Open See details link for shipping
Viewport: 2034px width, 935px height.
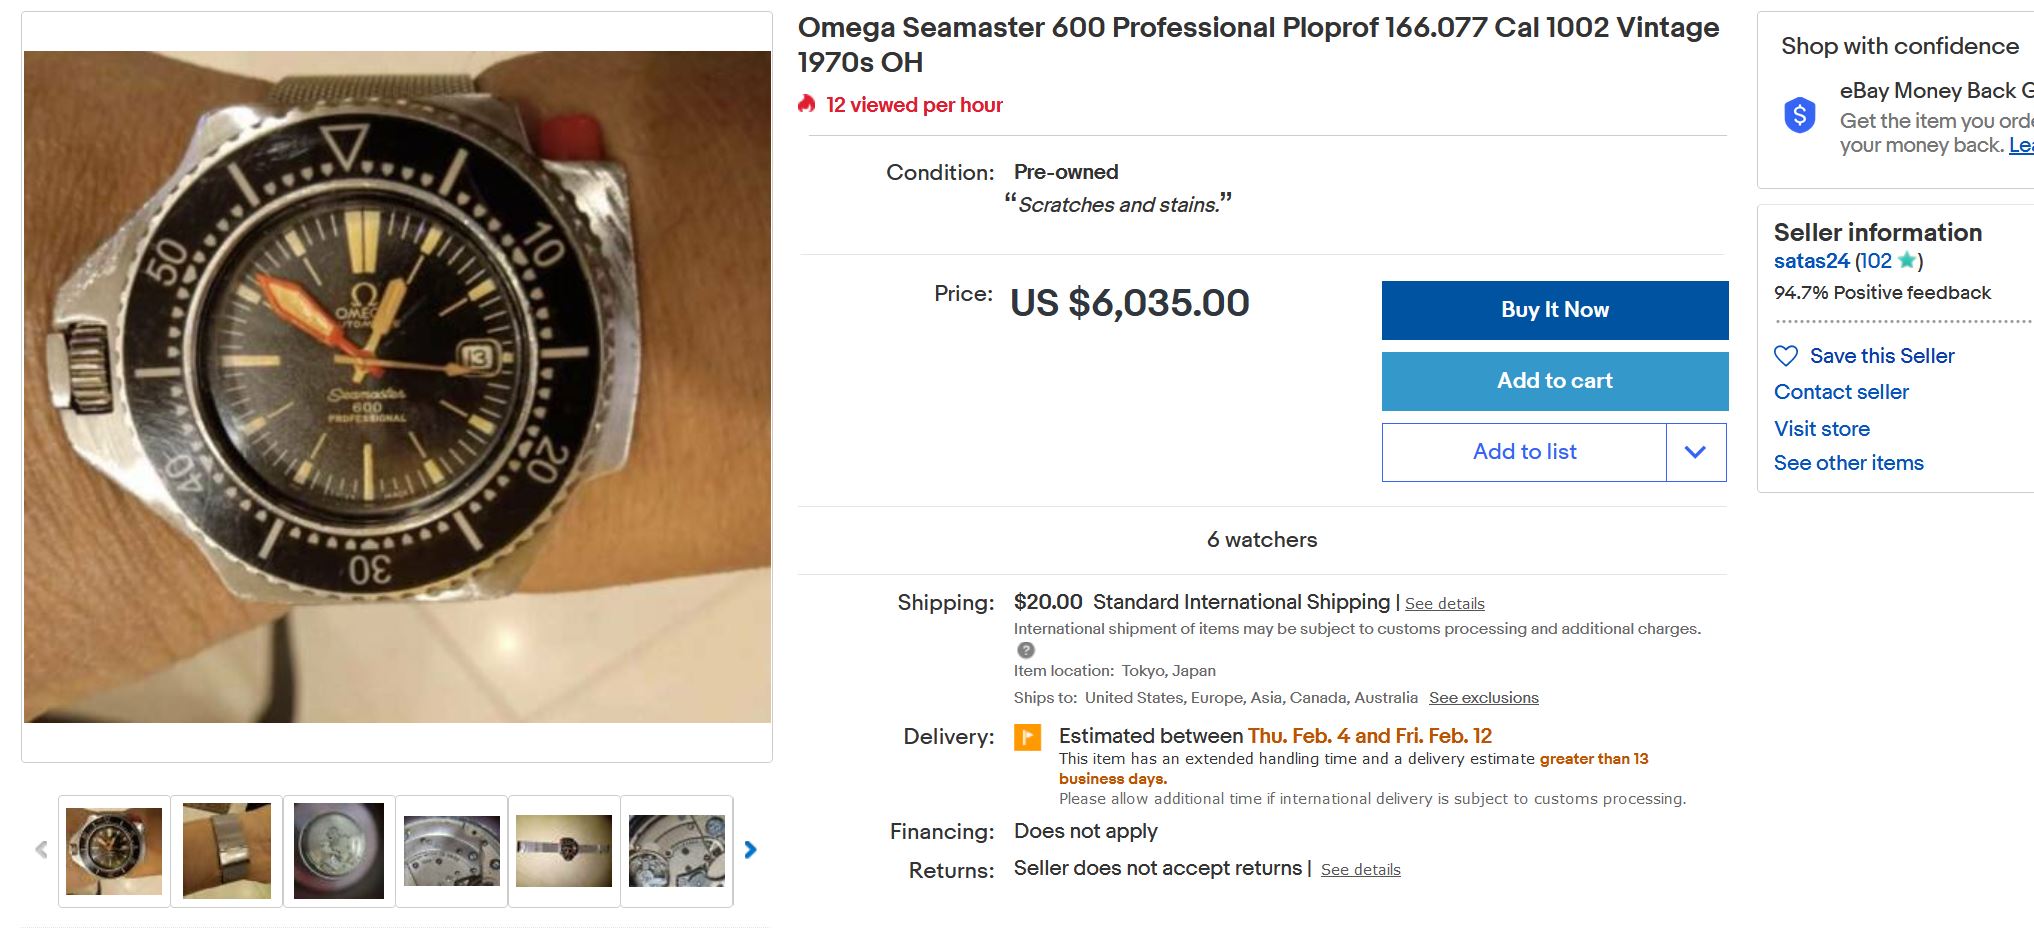coord(1444,604)
